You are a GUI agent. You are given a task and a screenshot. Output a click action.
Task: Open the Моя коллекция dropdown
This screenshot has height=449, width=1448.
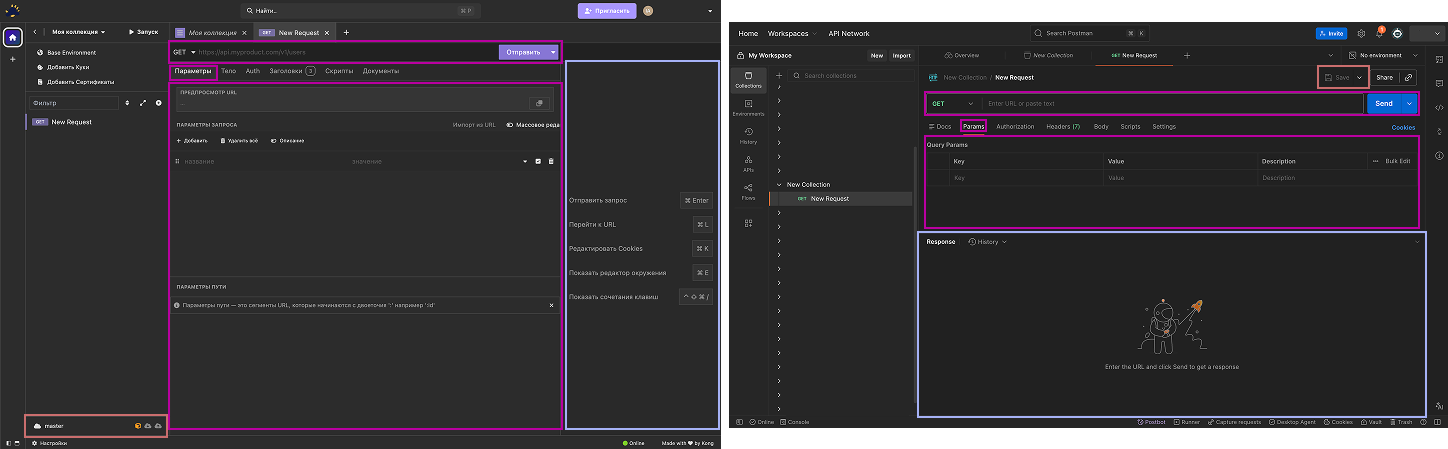click(x=79, y=32)
